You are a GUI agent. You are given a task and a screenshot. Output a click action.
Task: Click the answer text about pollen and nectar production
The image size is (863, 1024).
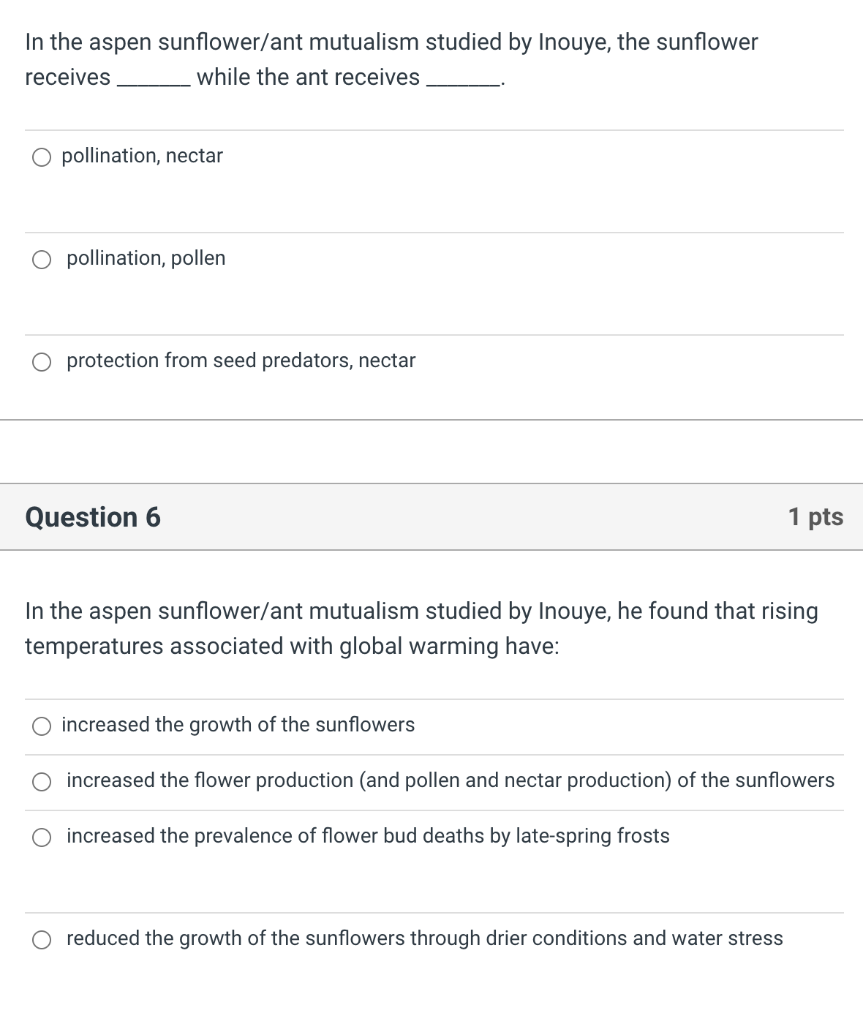tap(450, 780)
